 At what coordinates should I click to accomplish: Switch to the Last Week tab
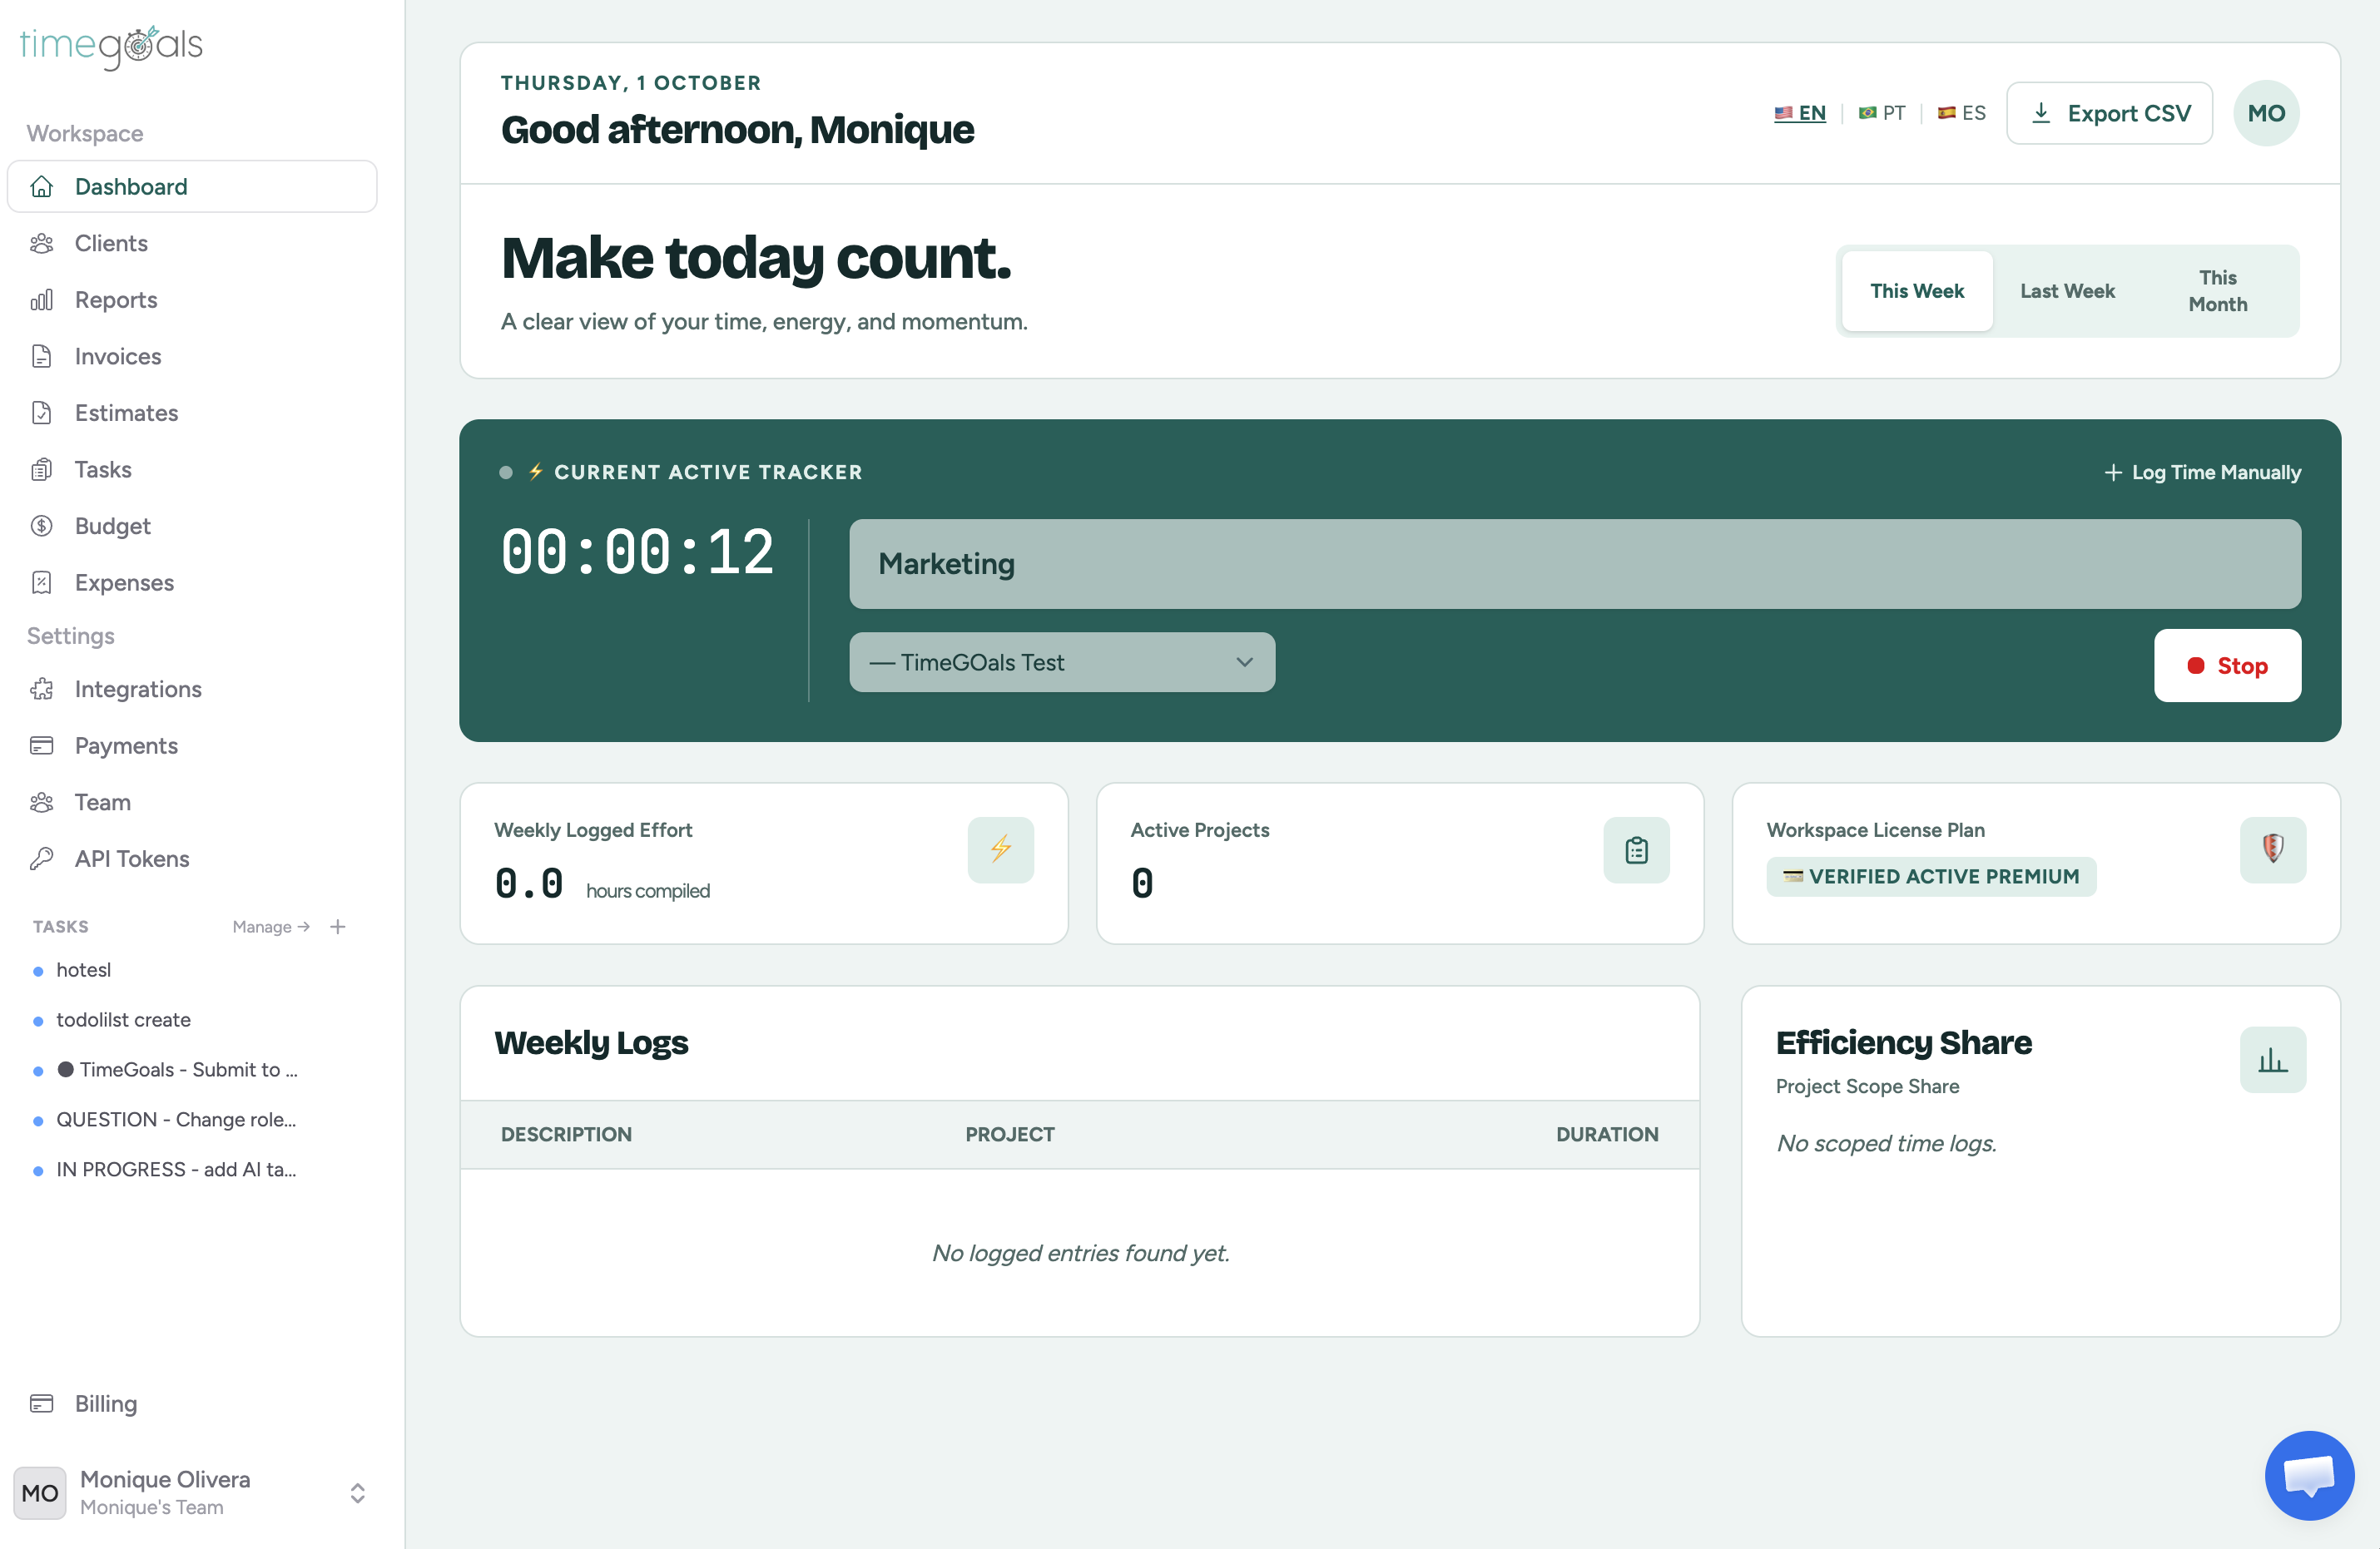pyautogui.click(x=2067, y=291)
